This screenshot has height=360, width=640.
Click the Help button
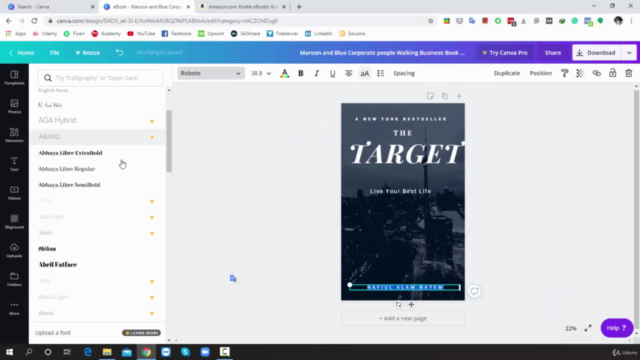coord(617,328)
